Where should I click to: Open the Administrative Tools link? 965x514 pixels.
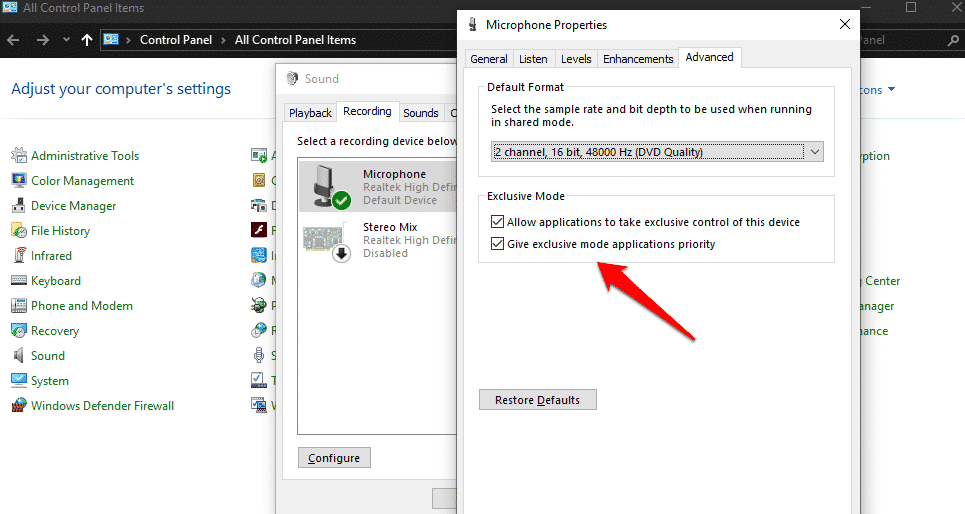point(85,156)
